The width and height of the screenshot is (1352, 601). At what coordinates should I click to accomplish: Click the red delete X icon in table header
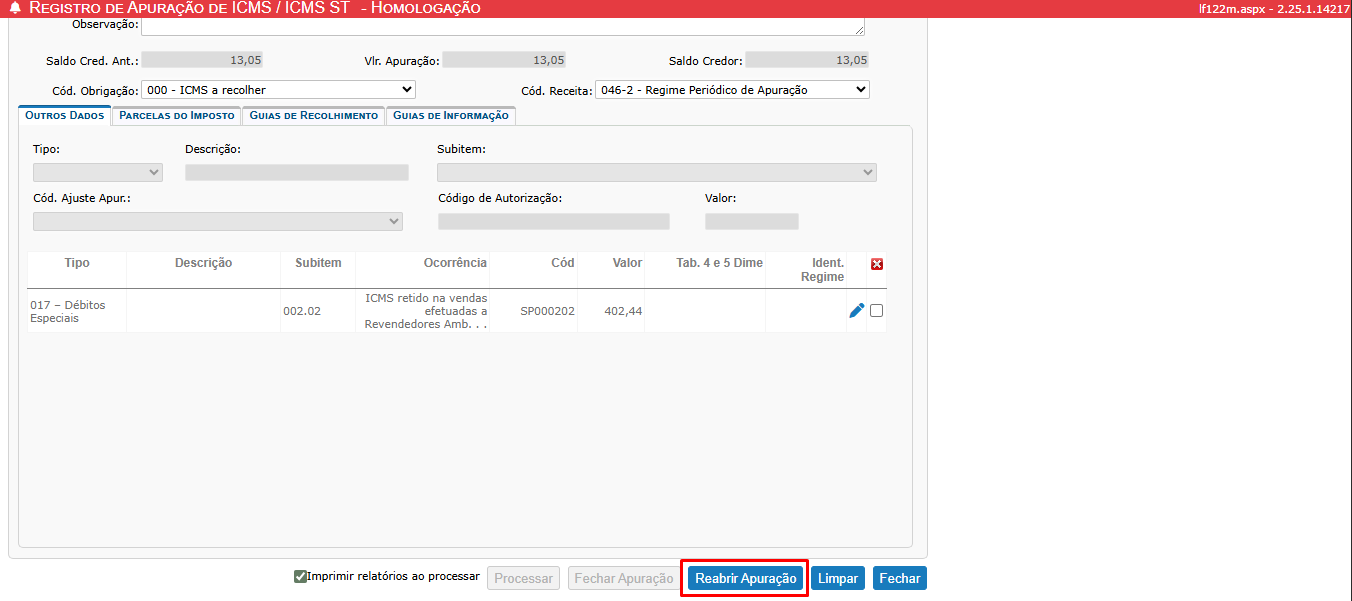coord(877,264)
